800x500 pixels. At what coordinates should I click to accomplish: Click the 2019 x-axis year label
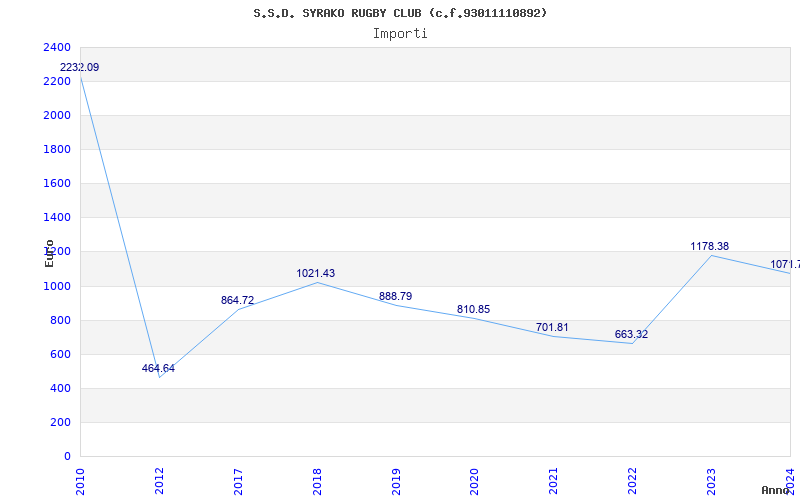[x=396, y=481]
